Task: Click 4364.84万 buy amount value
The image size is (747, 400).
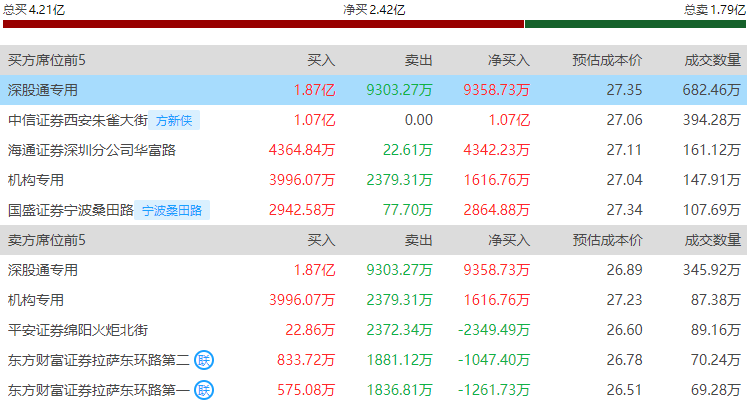Action: pos(302,150)
